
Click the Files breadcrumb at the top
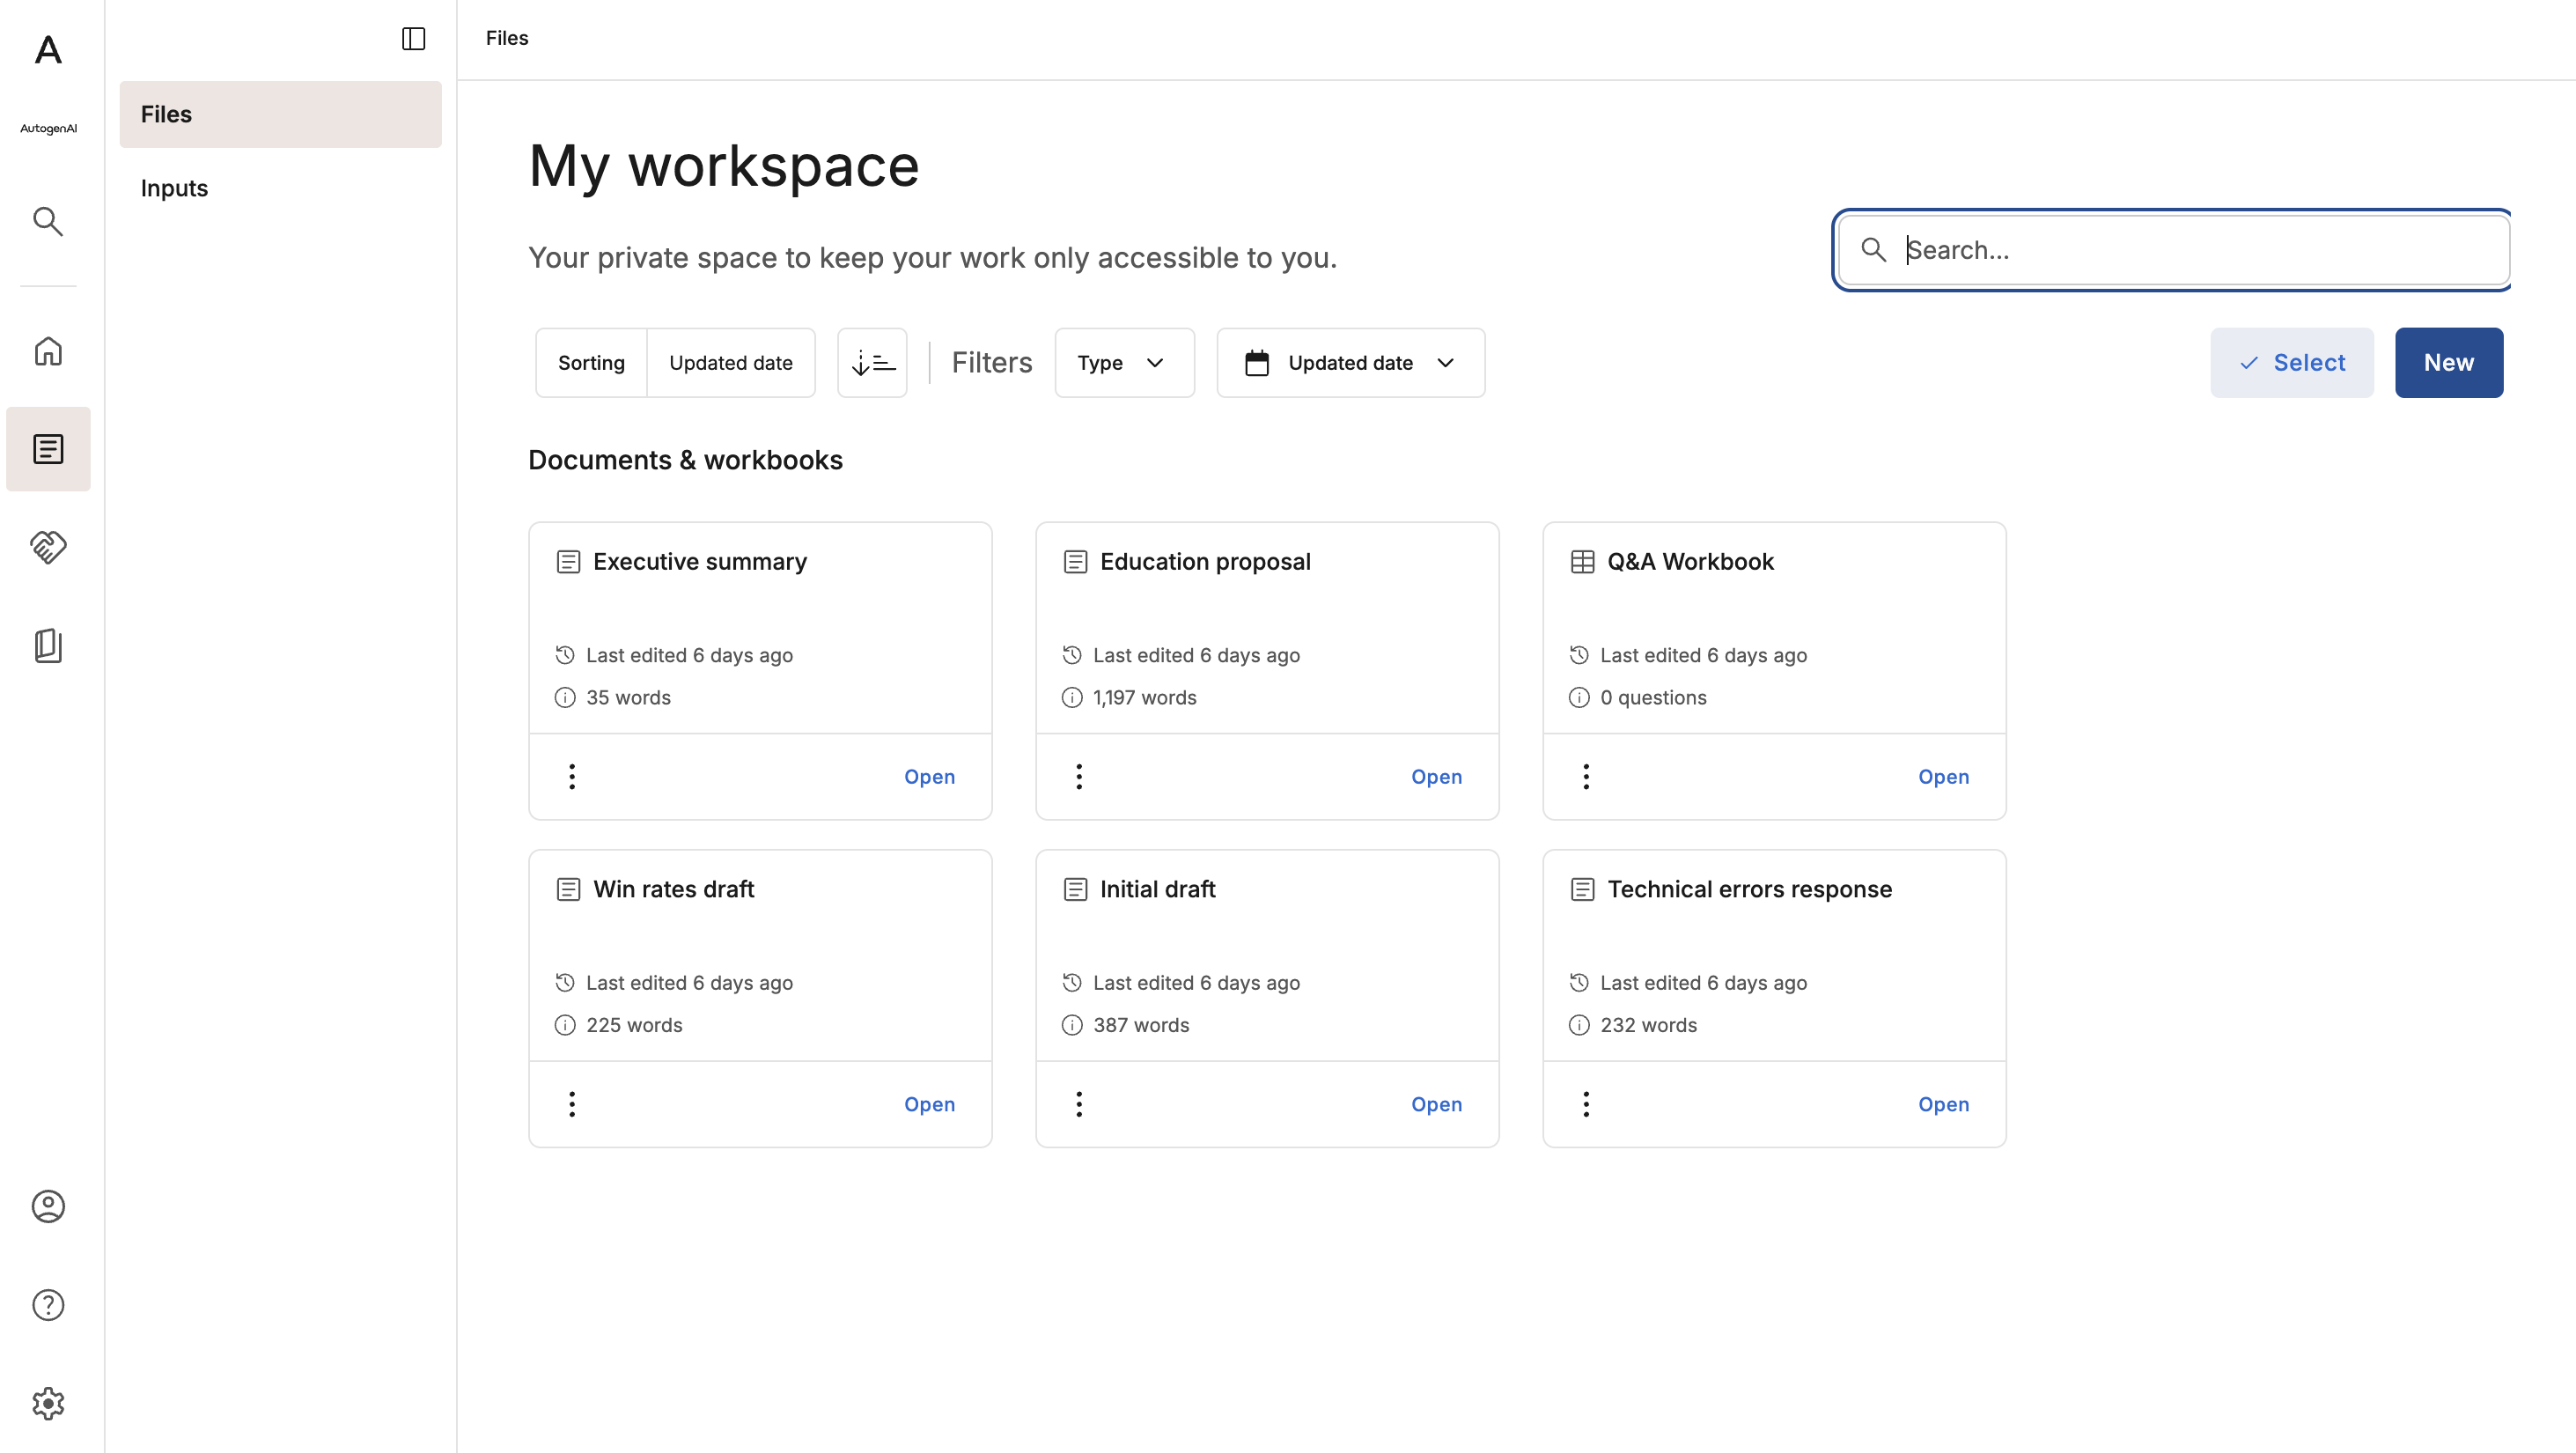click(x=507, y=38)
